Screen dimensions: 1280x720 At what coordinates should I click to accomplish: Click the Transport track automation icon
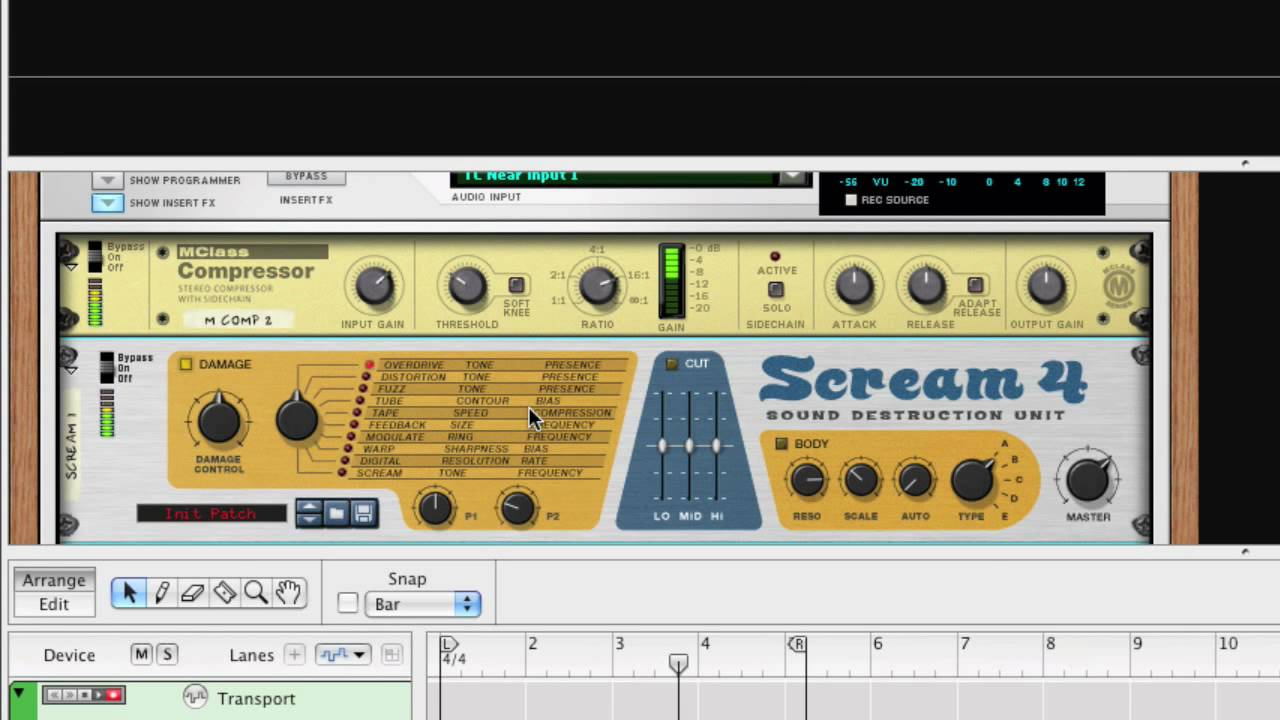point(195,696)
